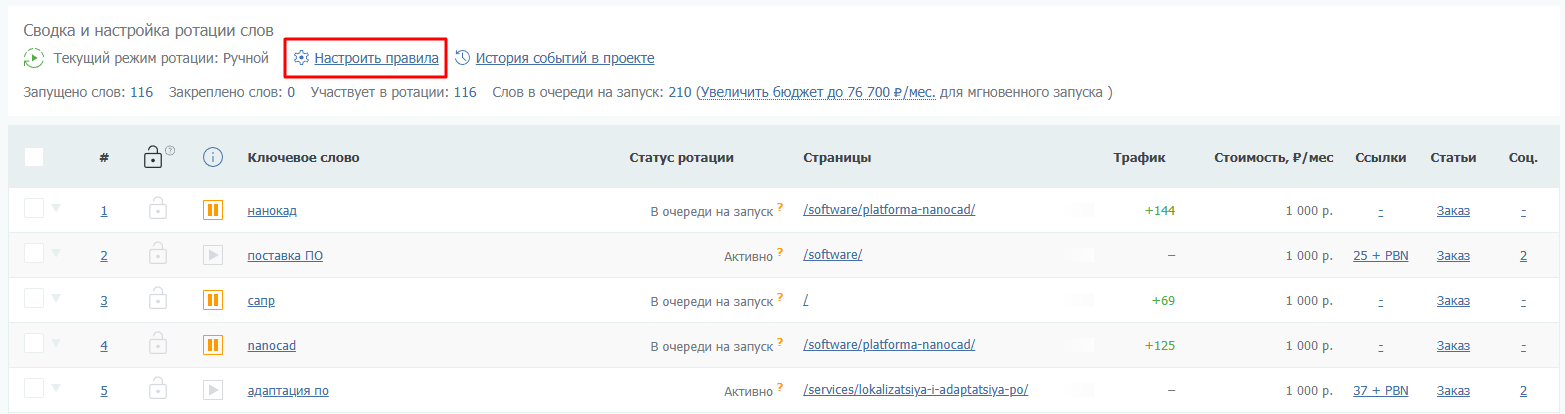Open the dropdown arrow in row 3
1565x414 pixels.
pyautogui.click(x=56, y=298)
